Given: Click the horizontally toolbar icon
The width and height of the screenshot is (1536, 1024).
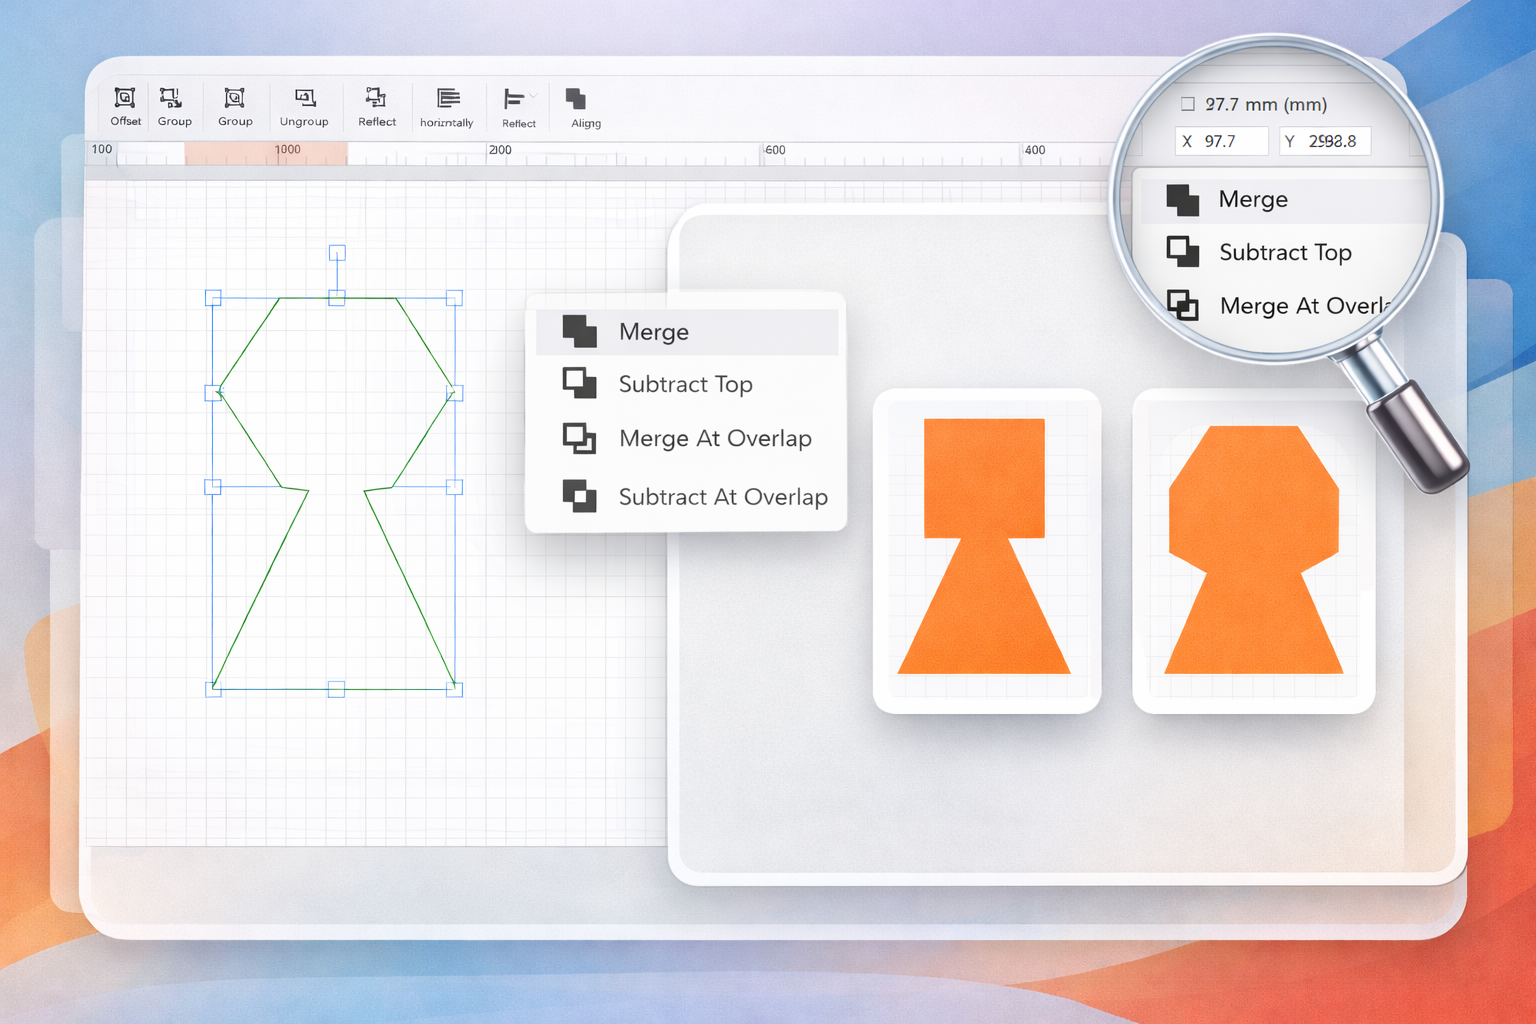Looking at the screenshot, I should pos(447,98).
